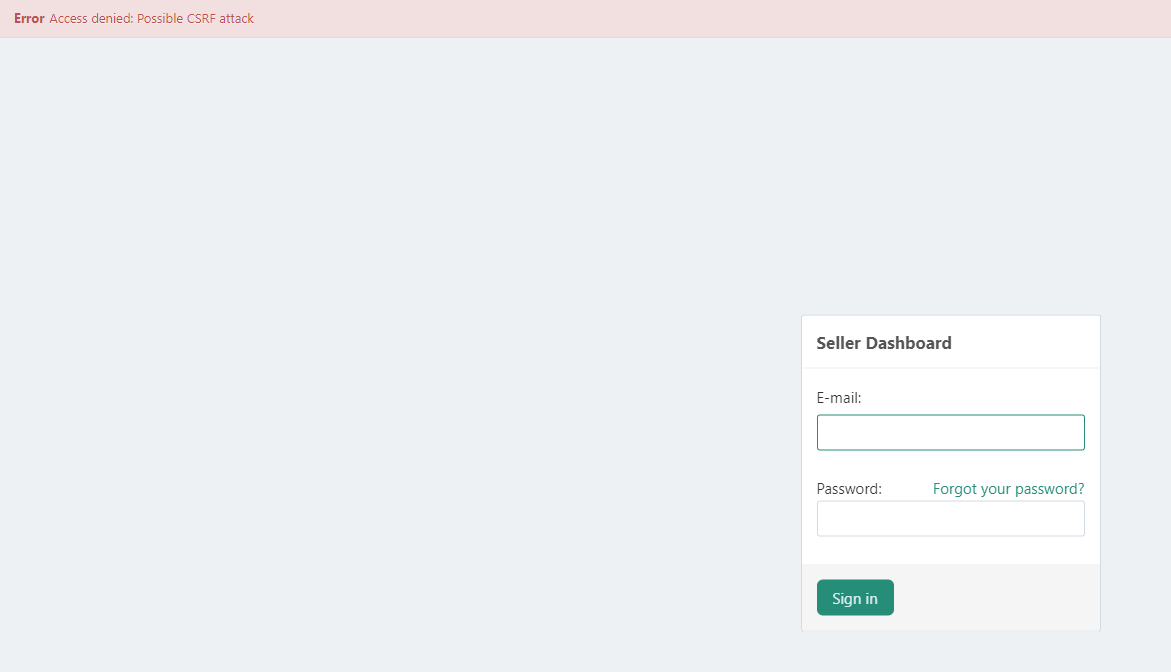Click gray footer area beside Sign in
Screen dimensions: 1171x672
[1000, 598]
